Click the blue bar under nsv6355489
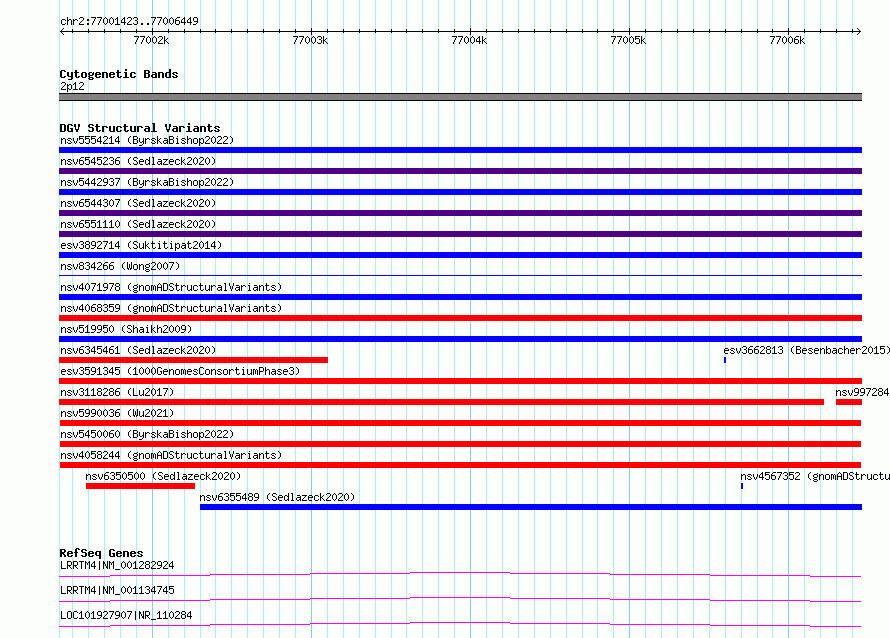This screenshot has height=638, width=890. point(531,507)
